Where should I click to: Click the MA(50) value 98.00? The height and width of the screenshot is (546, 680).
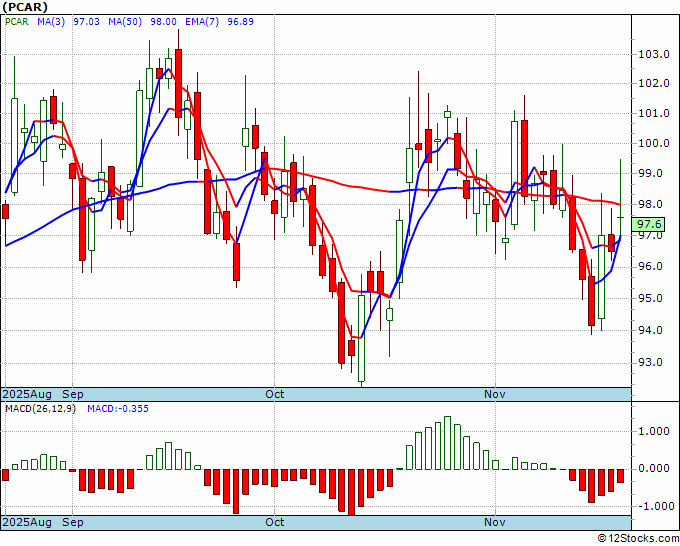pyautogui.click(x=163, y=22)
